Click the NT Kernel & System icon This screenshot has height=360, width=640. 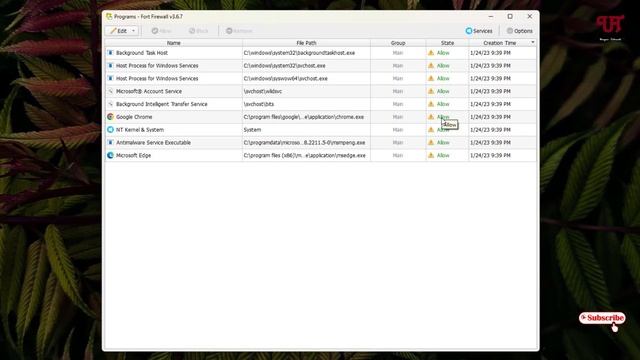(x=110, y=129)
